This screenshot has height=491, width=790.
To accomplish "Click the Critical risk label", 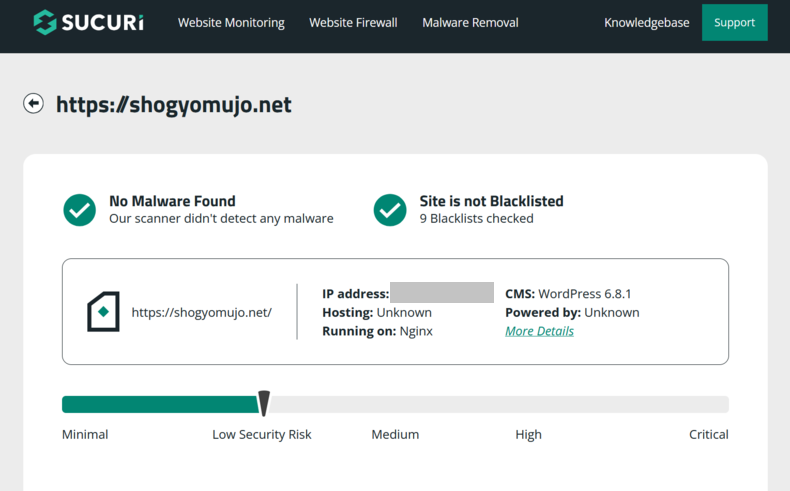I will coord(708,434).
